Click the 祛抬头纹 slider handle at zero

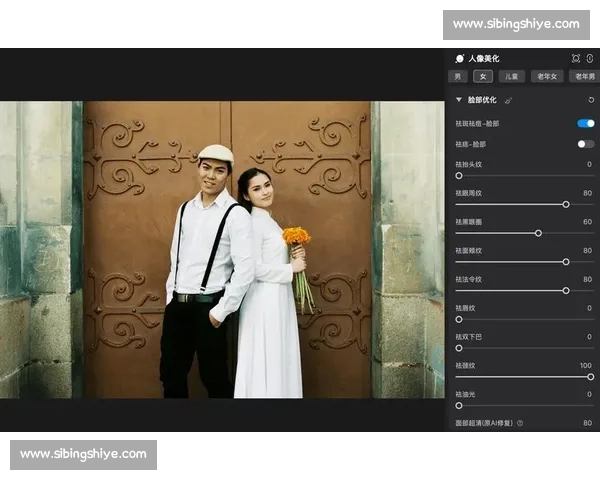click(x=459, y=175)
